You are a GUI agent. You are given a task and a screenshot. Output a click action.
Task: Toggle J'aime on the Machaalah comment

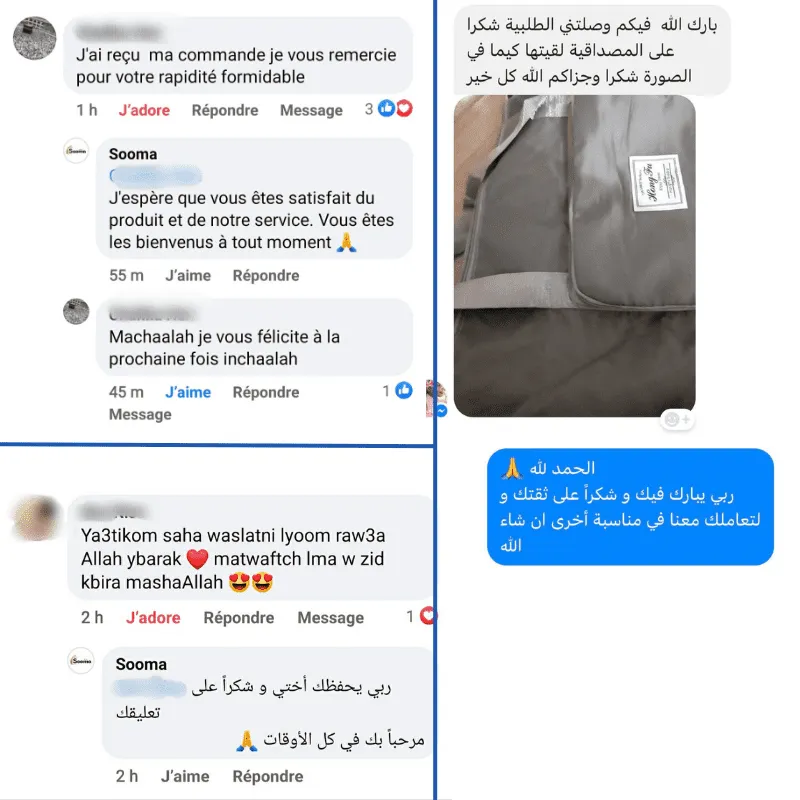coord(188,392)
